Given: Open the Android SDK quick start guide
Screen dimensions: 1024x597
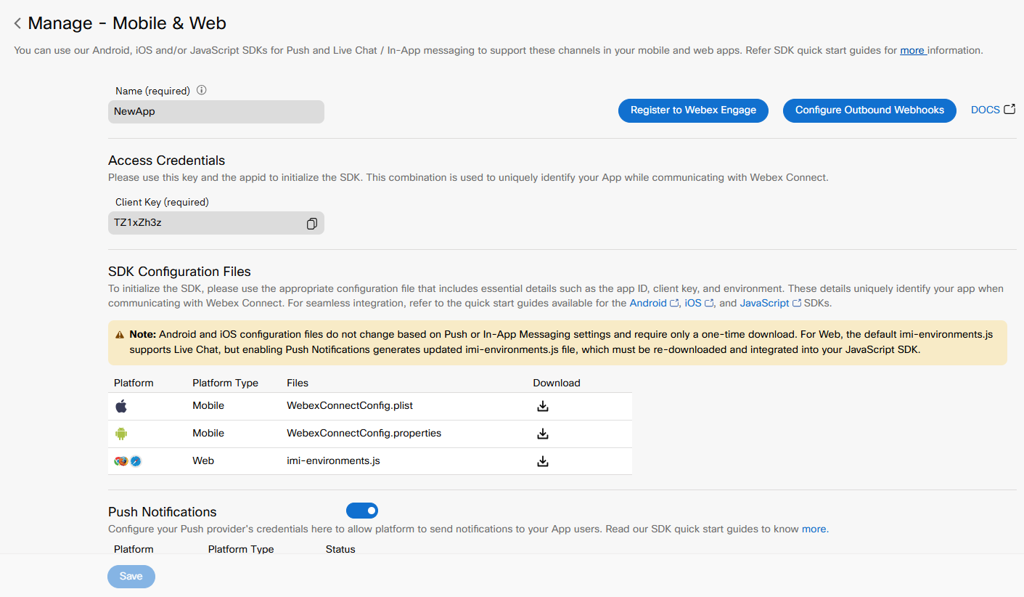Looking at the screenshot, I should pyautogui.click(x=651, y=302).
